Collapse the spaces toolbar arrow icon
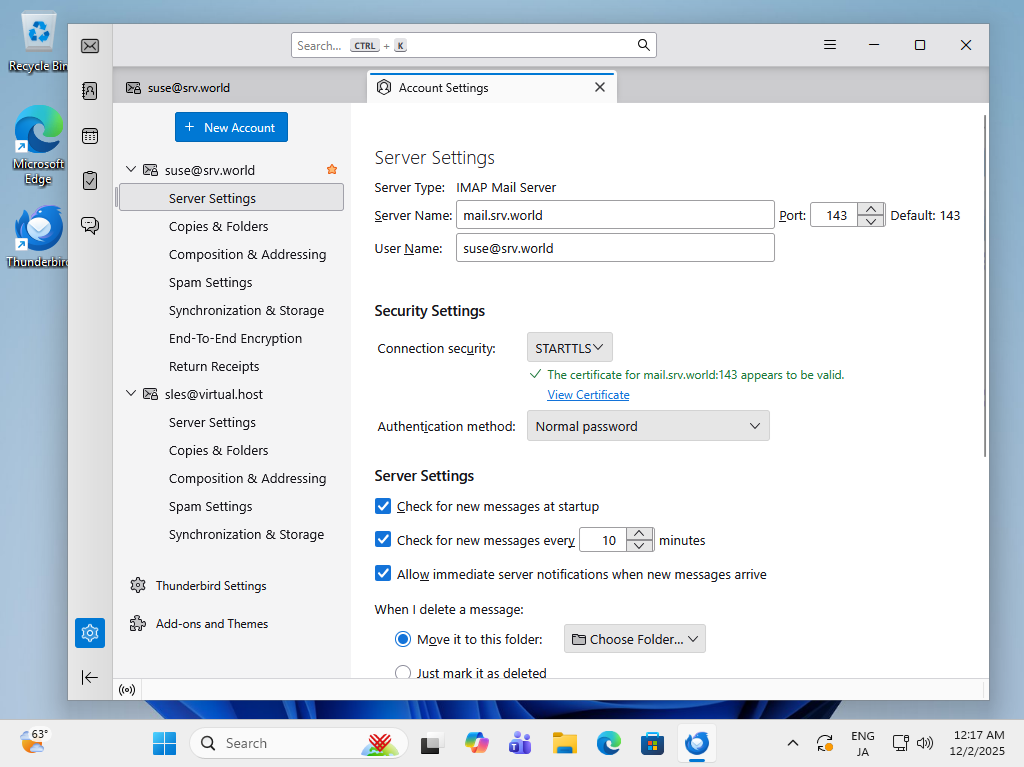 coord(90,677)
